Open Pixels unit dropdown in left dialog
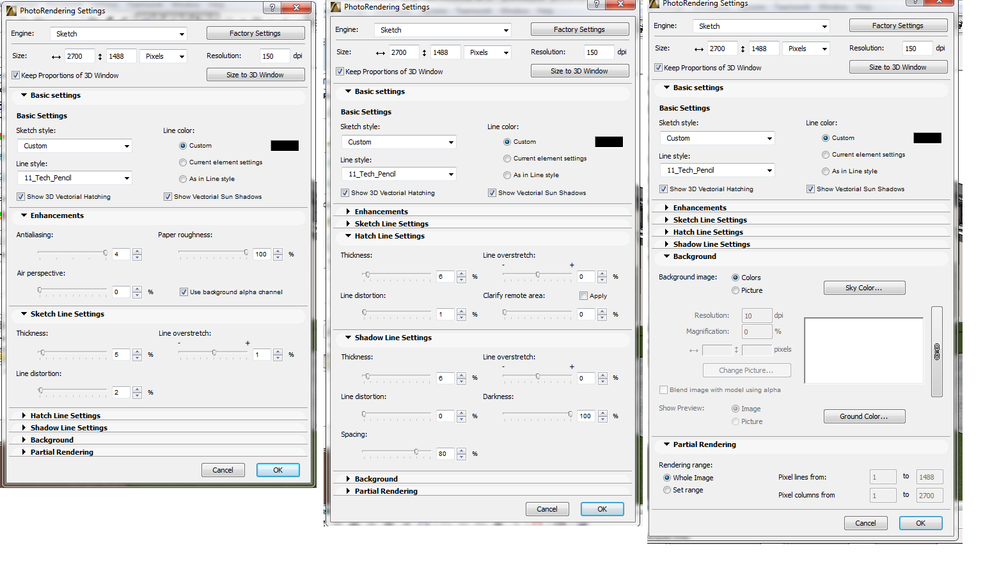The image size is (999, 564). (x=163, y=56)
